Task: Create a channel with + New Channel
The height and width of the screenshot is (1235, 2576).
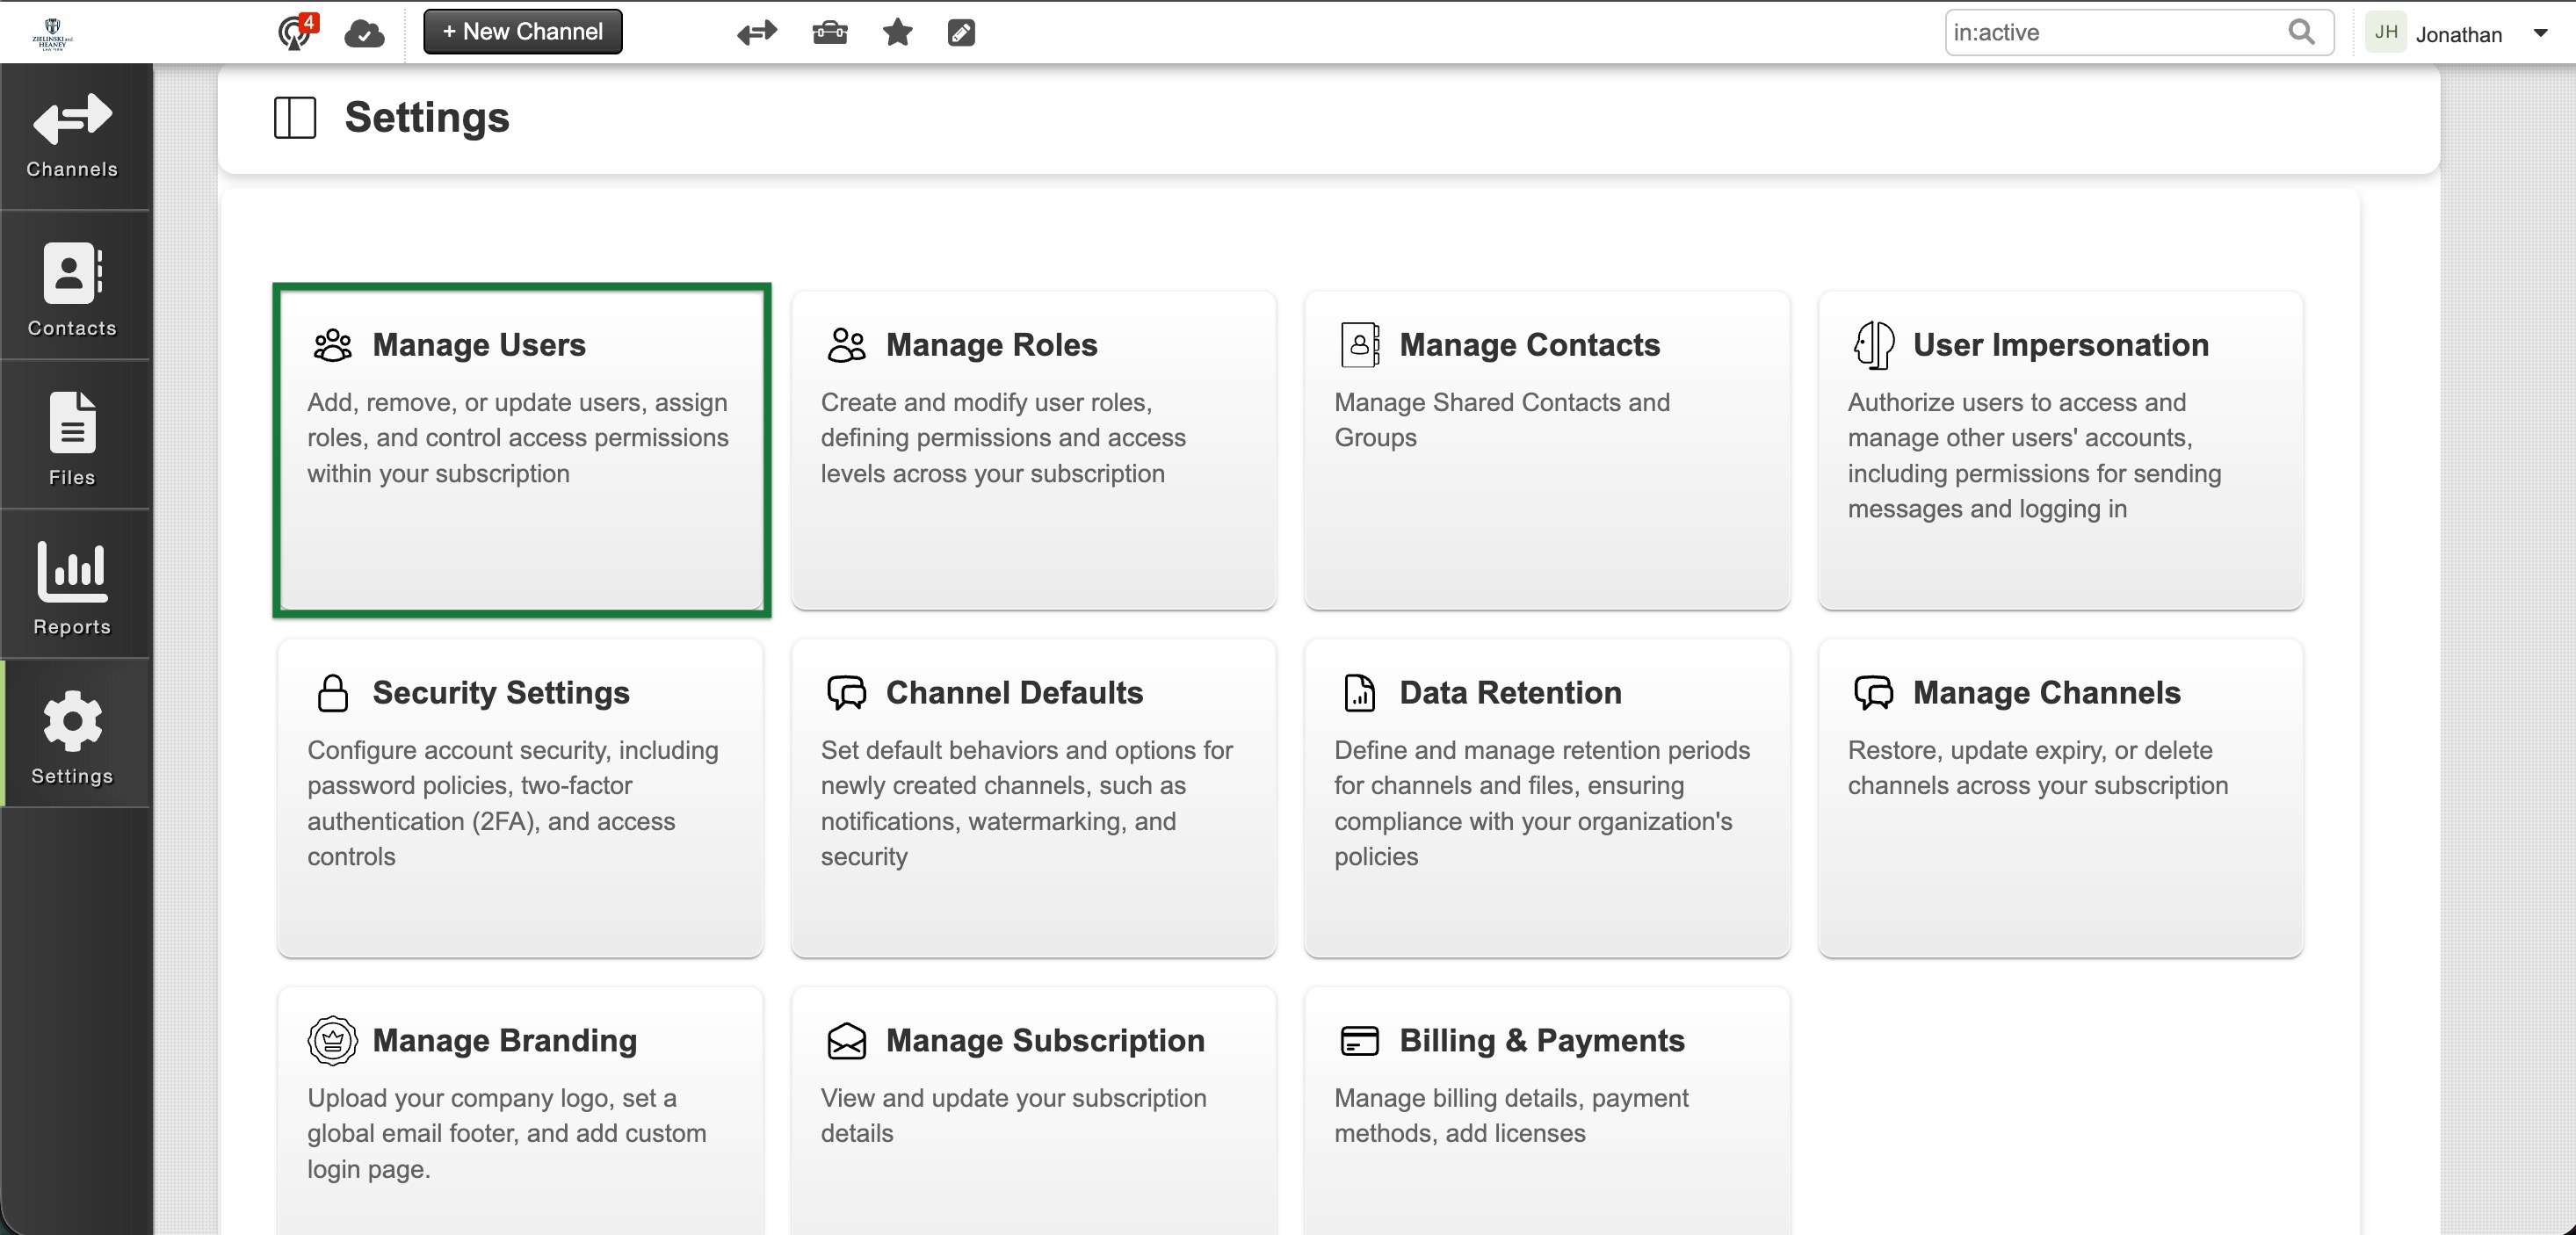Action: pos(522,32)
